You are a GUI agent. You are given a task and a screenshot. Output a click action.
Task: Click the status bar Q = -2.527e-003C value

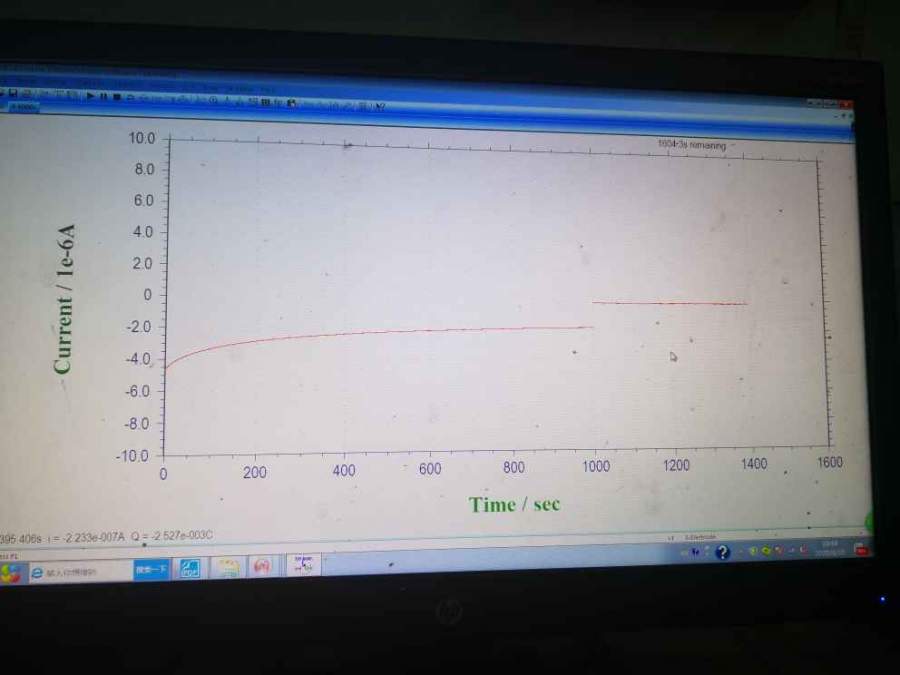point(172,536)
